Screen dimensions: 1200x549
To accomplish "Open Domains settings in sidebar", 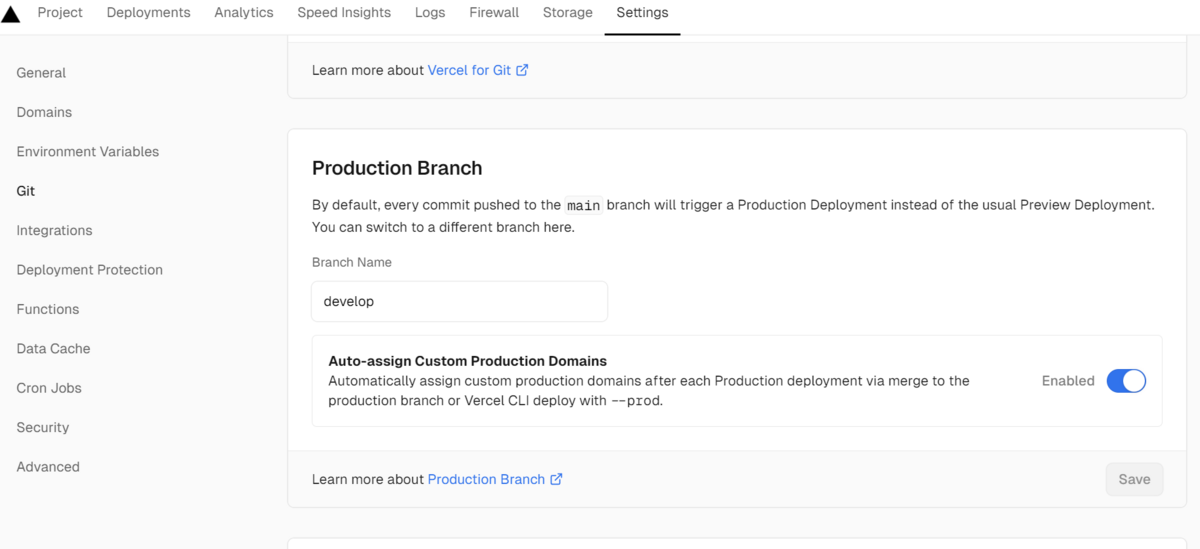I will click(44, 112).
